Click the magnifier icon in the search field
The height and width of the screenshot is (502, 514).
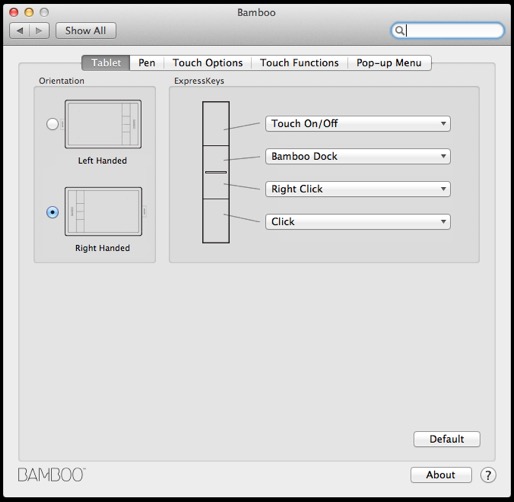click(x=399, y=31)
